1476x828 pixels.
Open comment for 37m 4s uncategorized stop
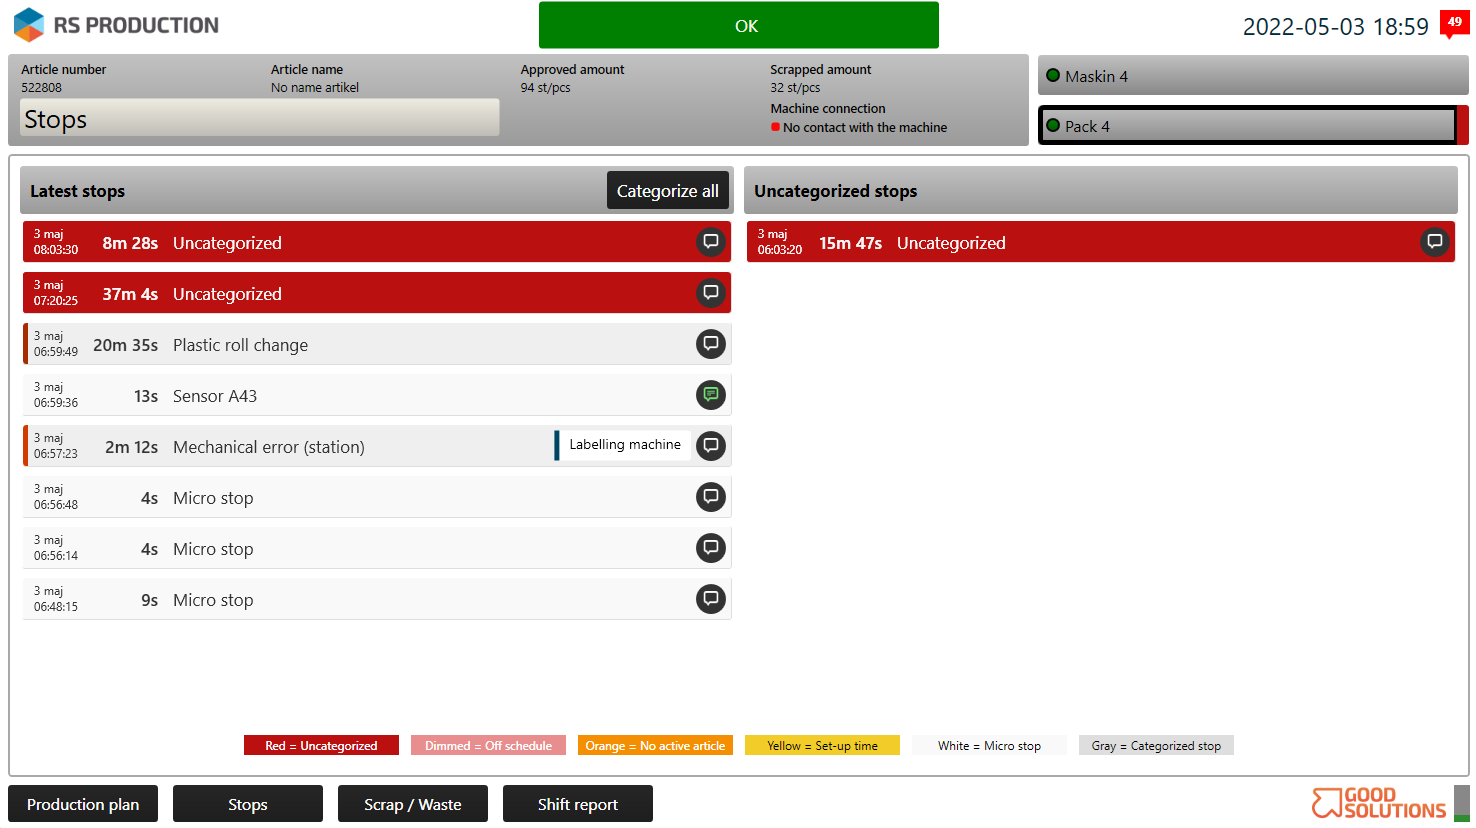coord(710,293)
